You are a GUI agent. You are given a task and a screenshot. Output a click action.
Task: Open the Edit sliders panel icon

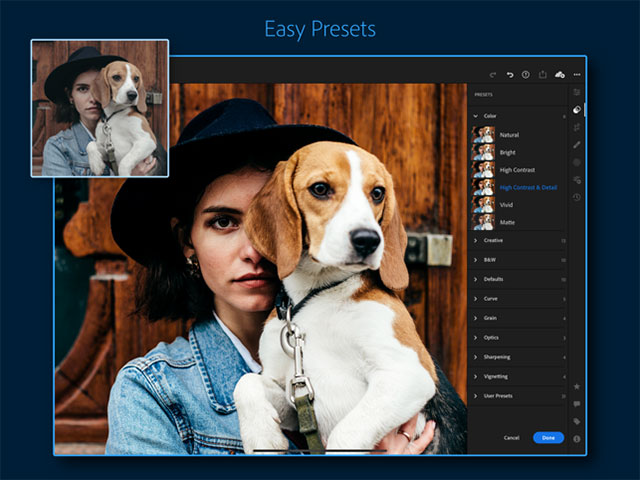tap(577, 92)
